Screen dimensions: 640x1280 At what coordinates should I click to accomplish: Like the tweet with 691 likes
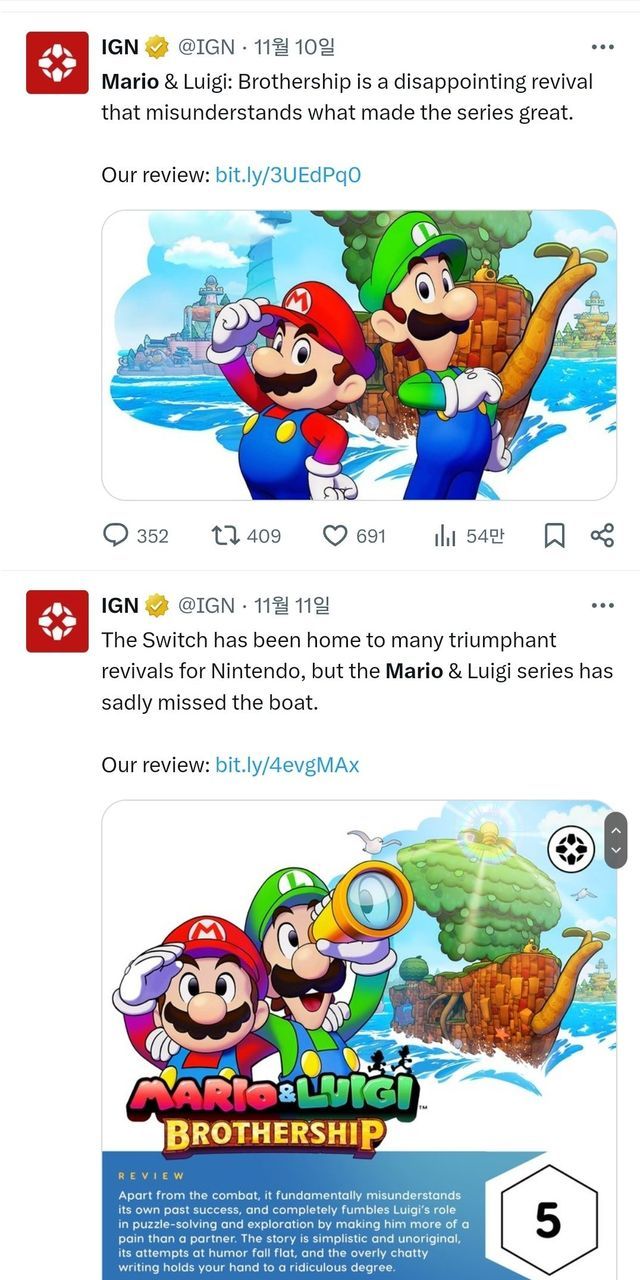335,536
